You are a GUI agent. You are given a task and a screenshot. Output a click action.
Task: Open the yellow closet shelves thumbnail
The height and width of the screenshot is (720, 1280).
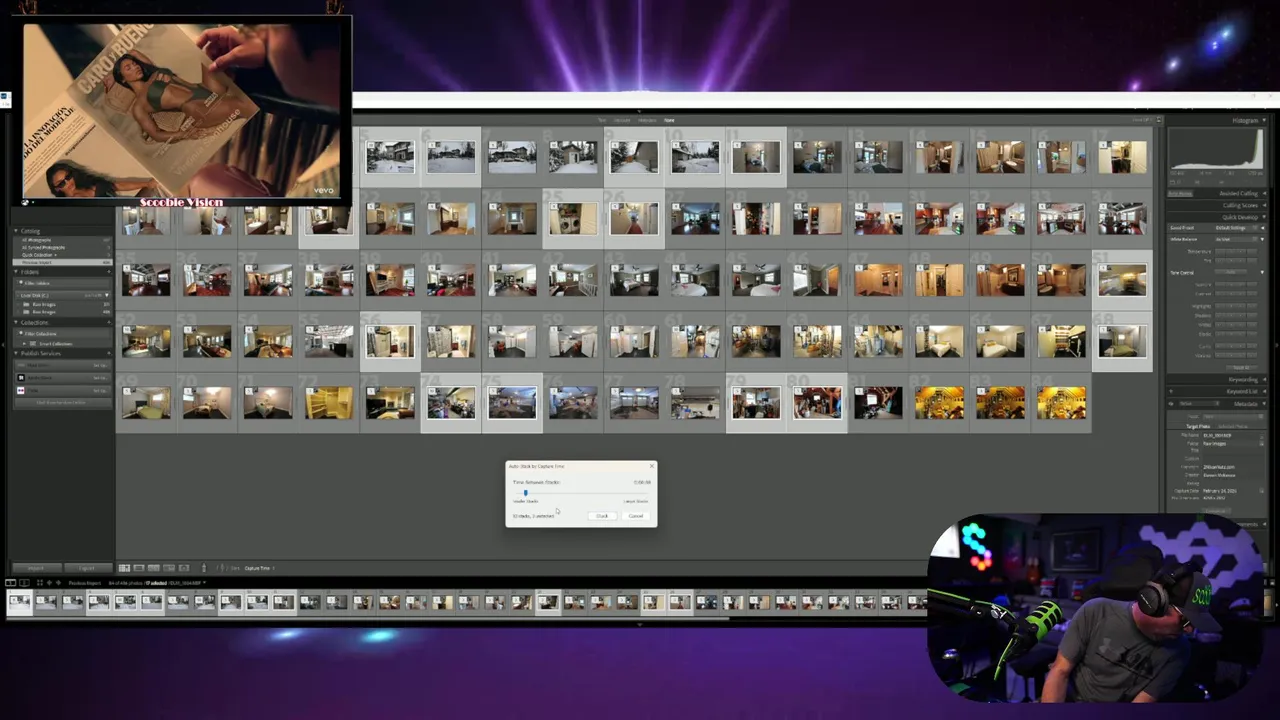[x=329, y=402]
